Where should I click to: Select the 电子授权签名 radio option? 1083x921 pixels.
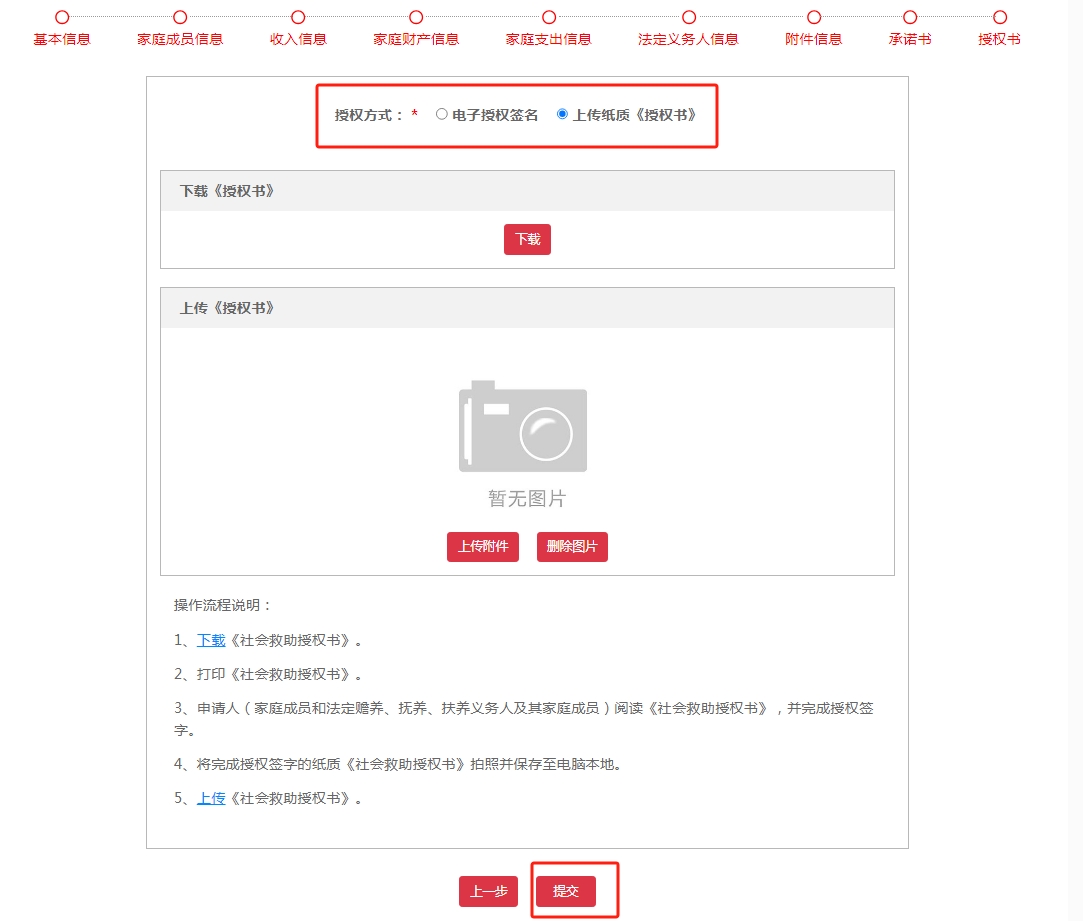point(441,113)
